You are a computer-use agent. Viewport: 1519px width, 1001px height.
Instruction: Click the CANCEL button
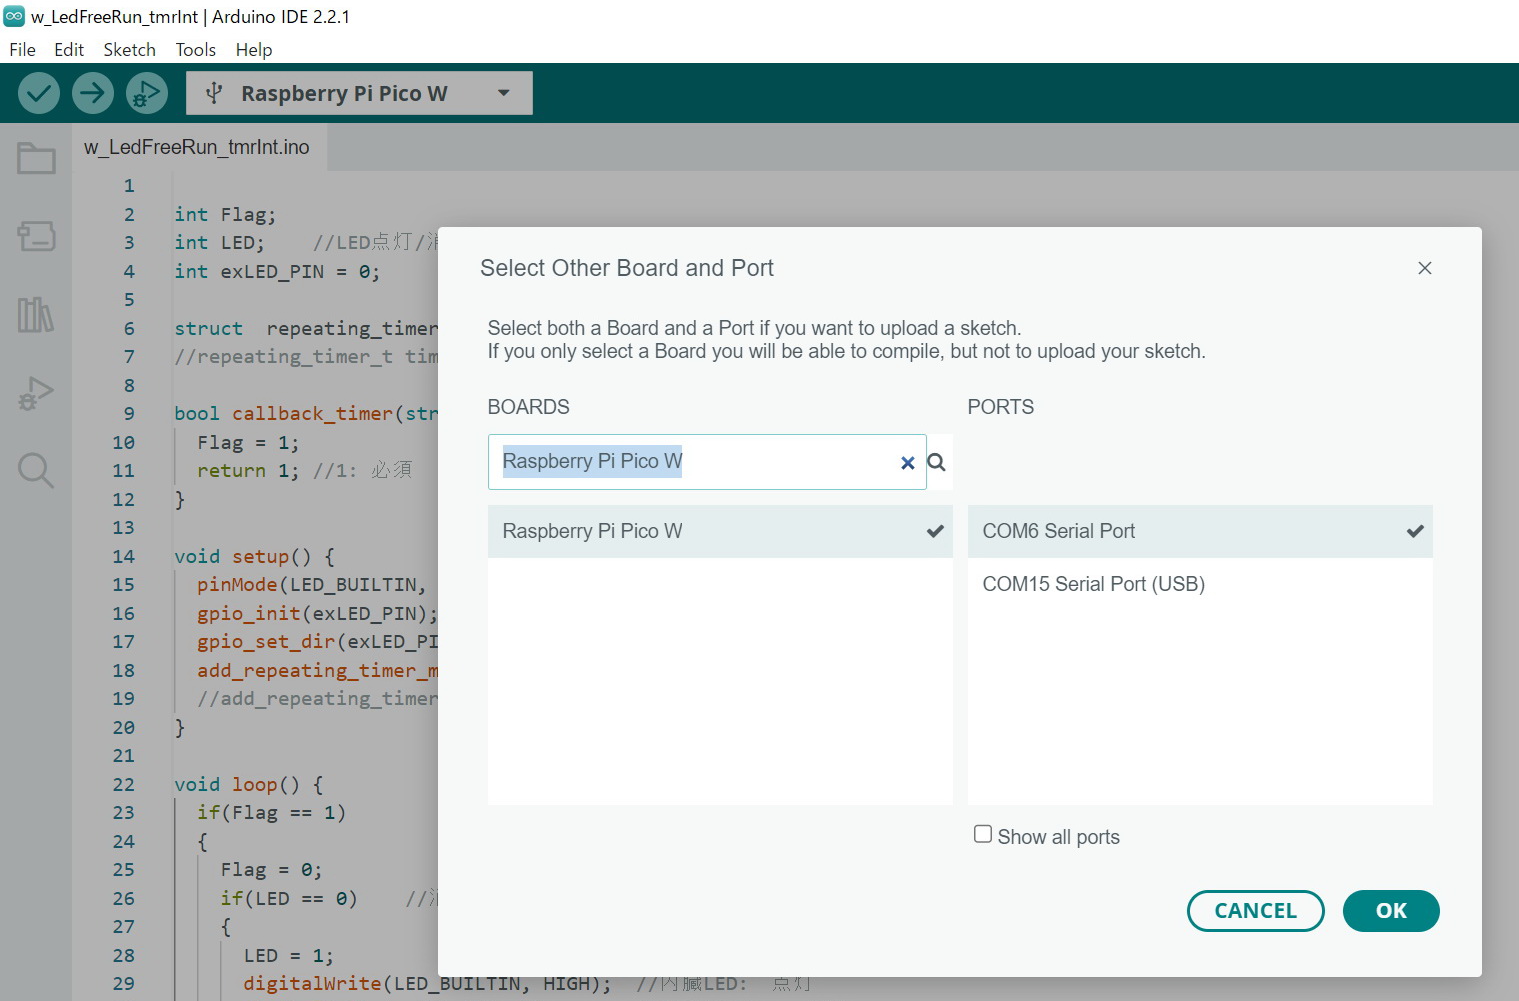(1255, 911)
